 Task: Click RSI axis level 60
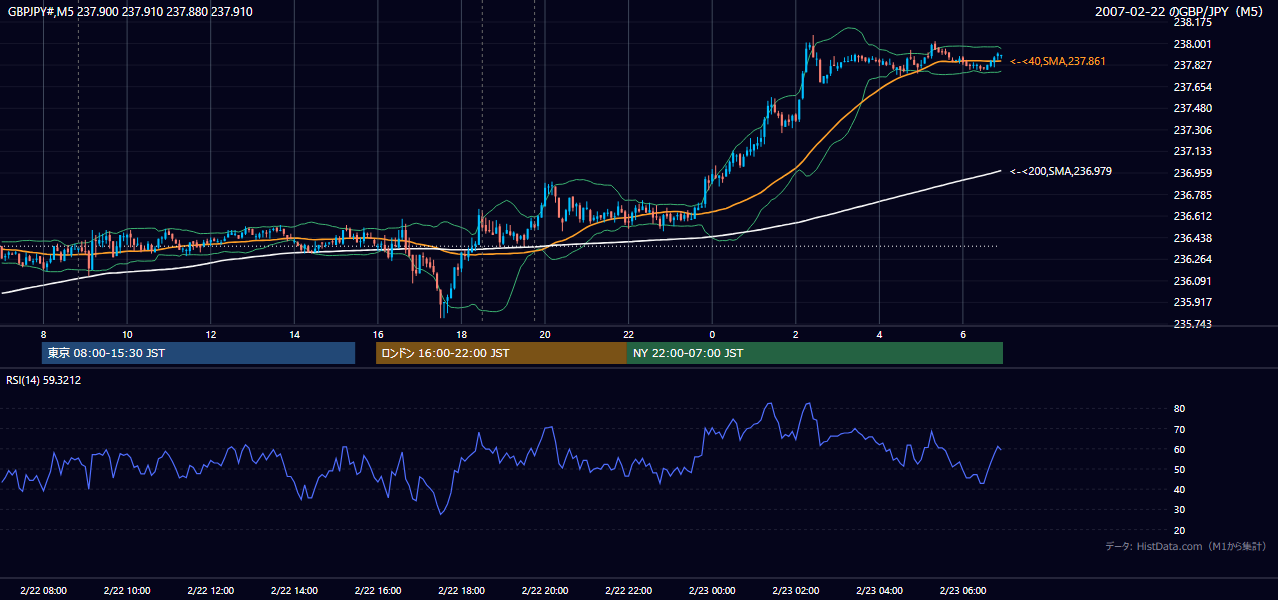click(x=1180, y=449)
